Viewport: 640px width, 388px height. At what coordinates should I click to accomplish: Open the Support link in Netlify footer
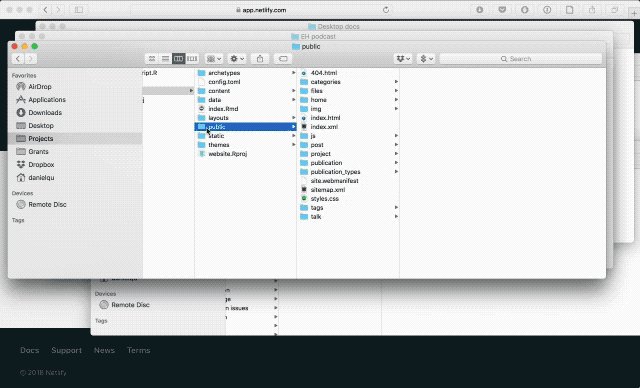(x=67, y=350)
